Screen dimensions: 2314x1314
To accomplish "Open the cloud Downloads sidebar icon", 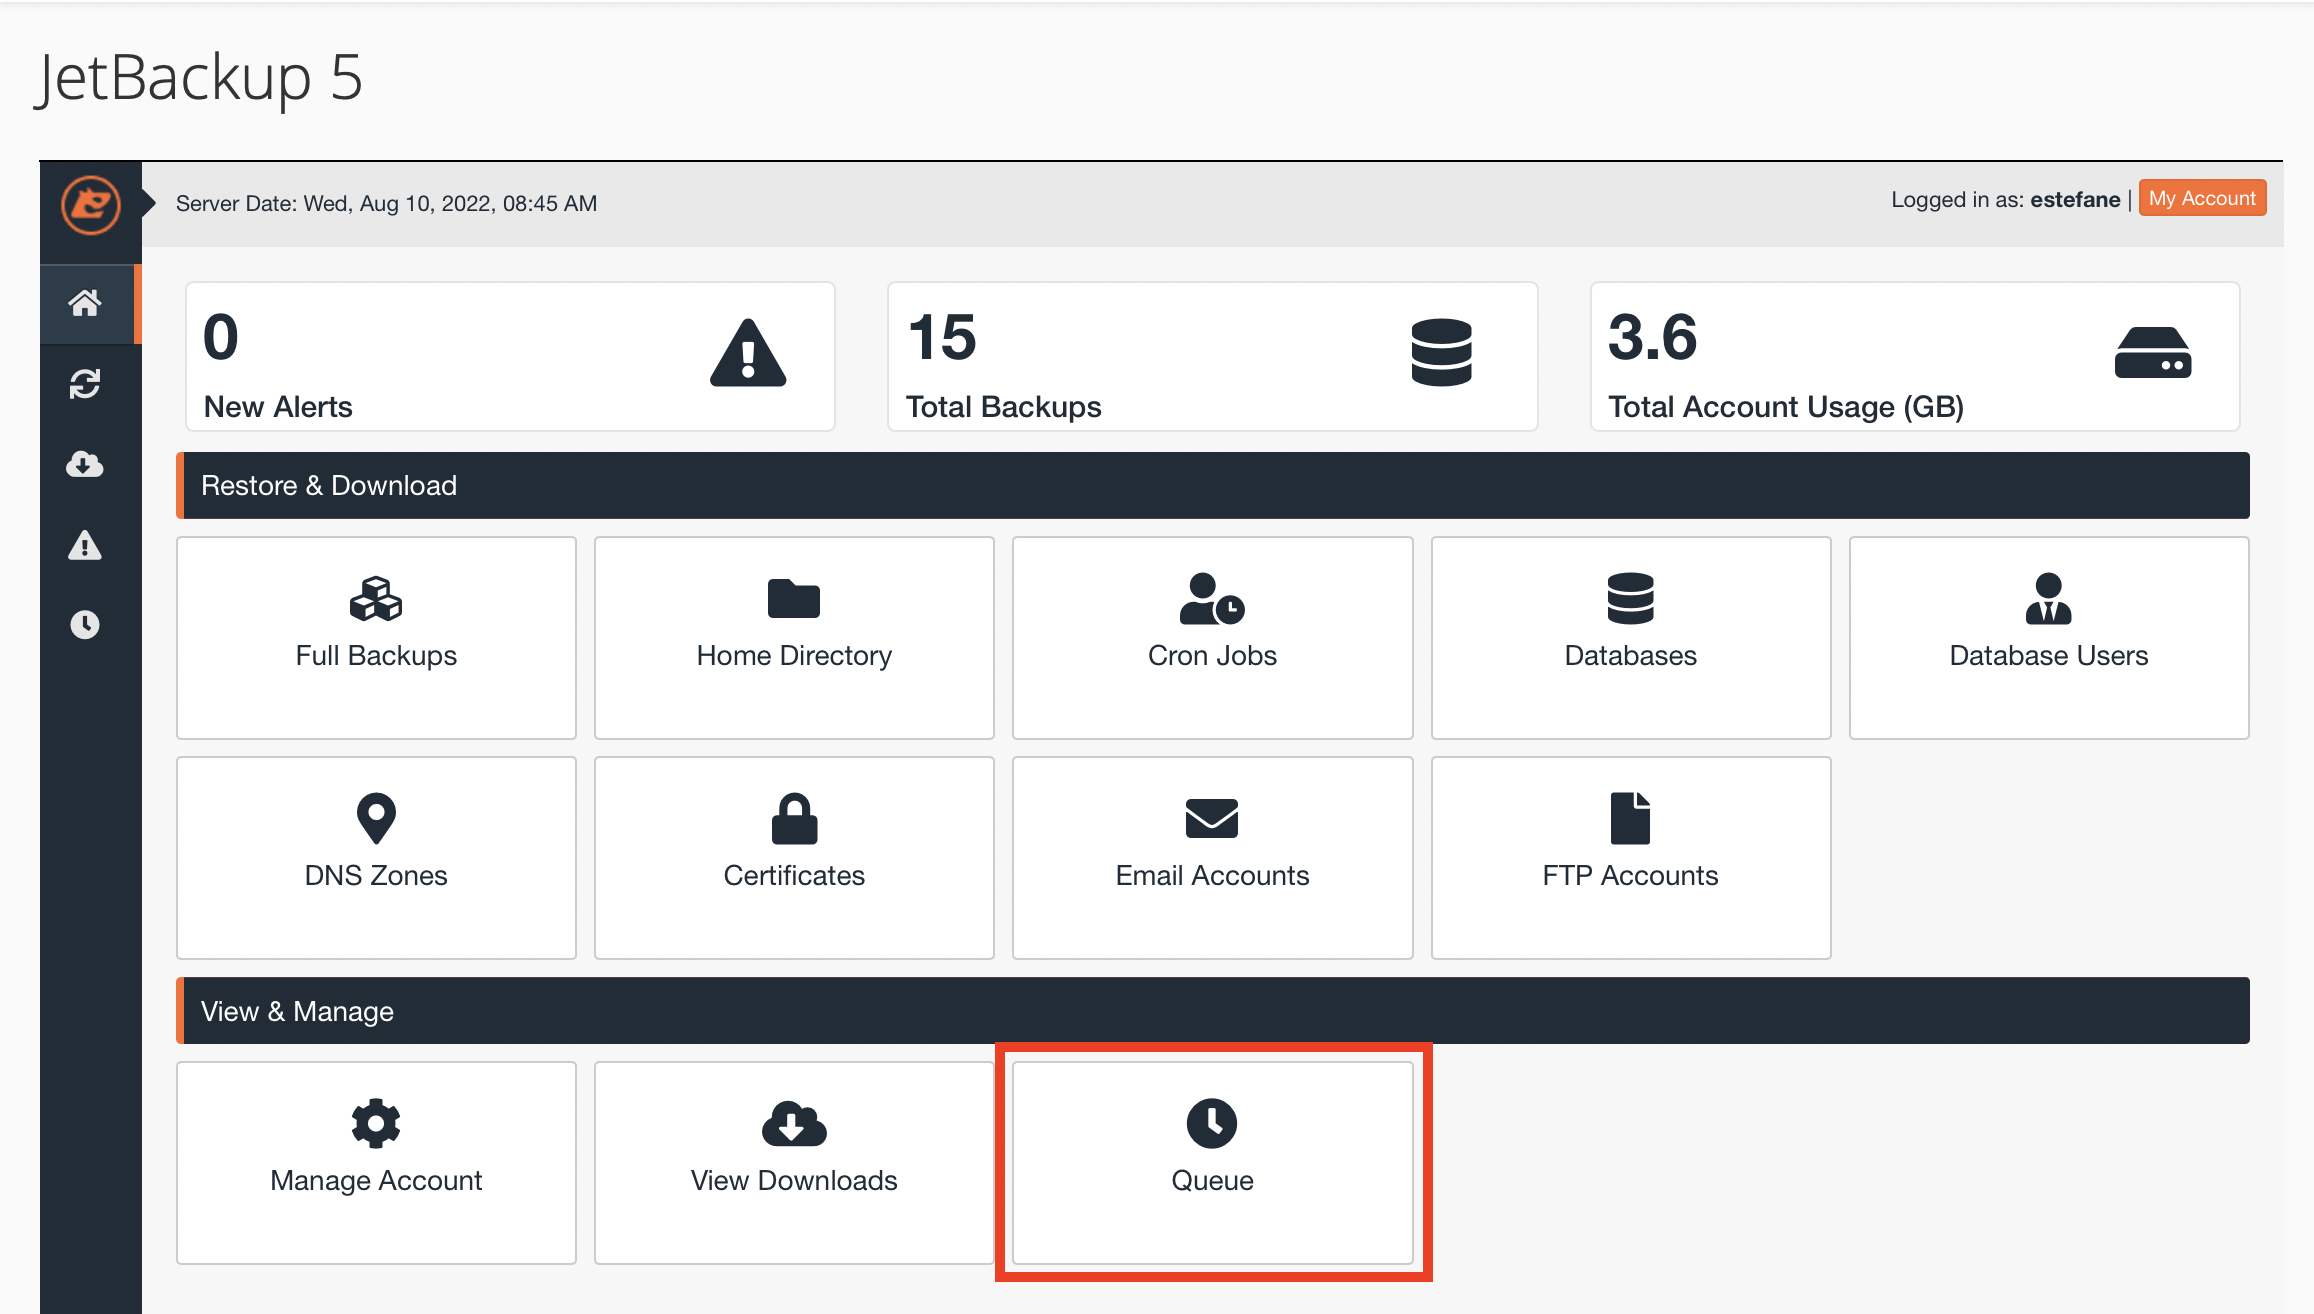I will pyautogui.click(x=85, y=464).
